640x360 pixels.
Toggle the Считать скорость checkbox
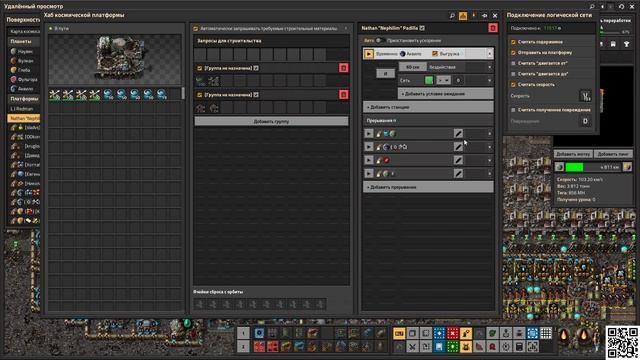point(513,84)
